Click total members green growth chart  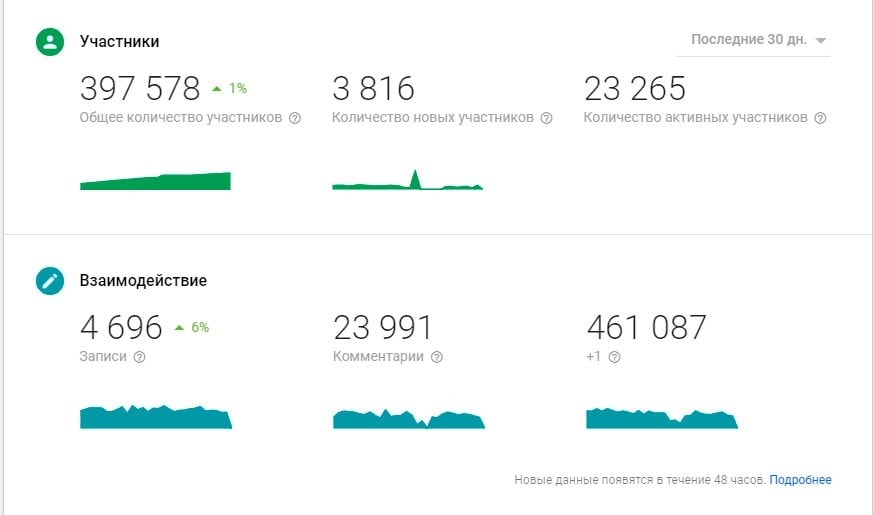tap(156, 181)
